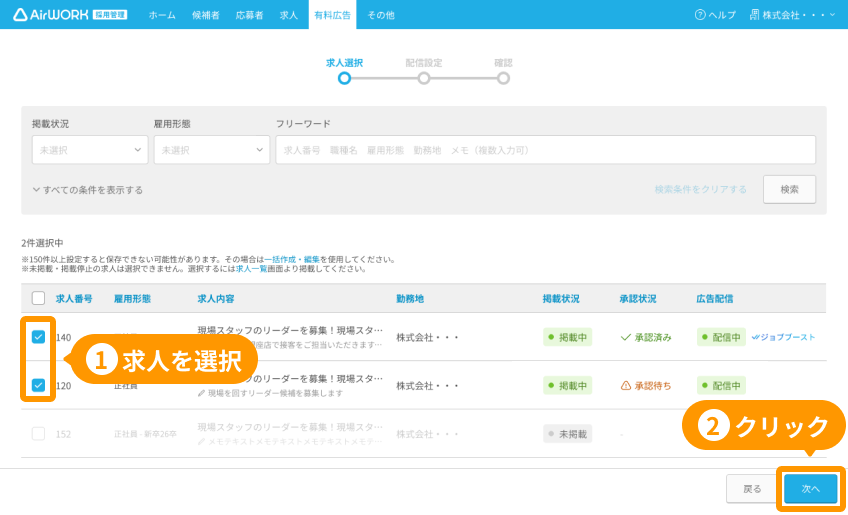
Task: Open the 求人一覧 link
Action: tap(251, 268)
